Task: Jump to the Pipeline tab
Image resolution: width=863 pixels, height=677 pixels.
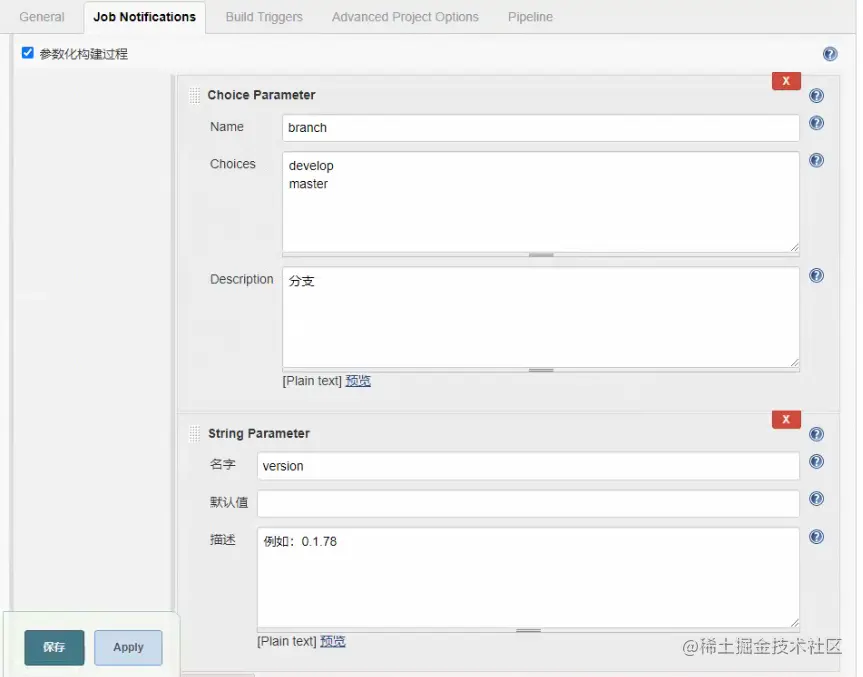Action: [x=530, y=17]
